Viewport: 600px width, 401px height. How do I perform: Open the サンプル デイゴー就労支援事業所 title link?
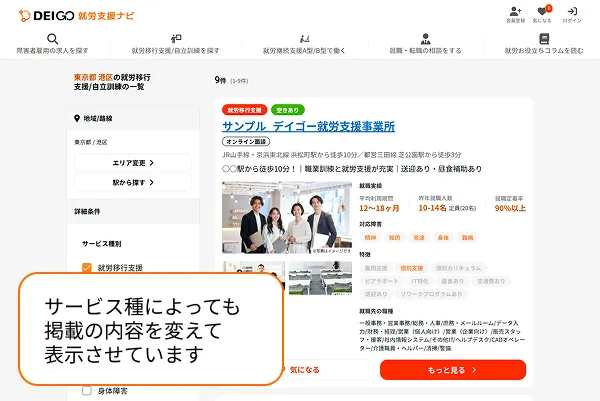(x=308, y=127)
